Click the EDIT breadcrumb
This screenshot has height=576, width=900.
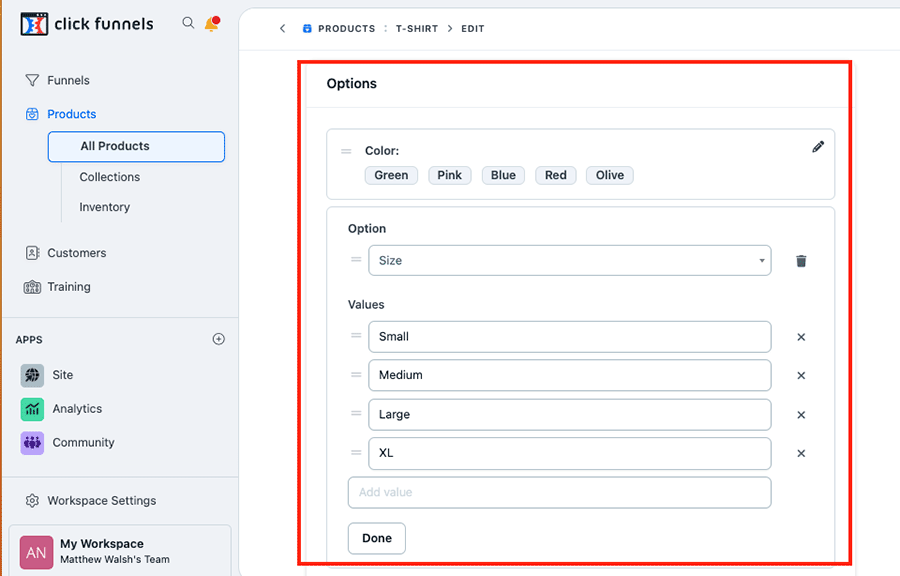(x=473, y=29)
